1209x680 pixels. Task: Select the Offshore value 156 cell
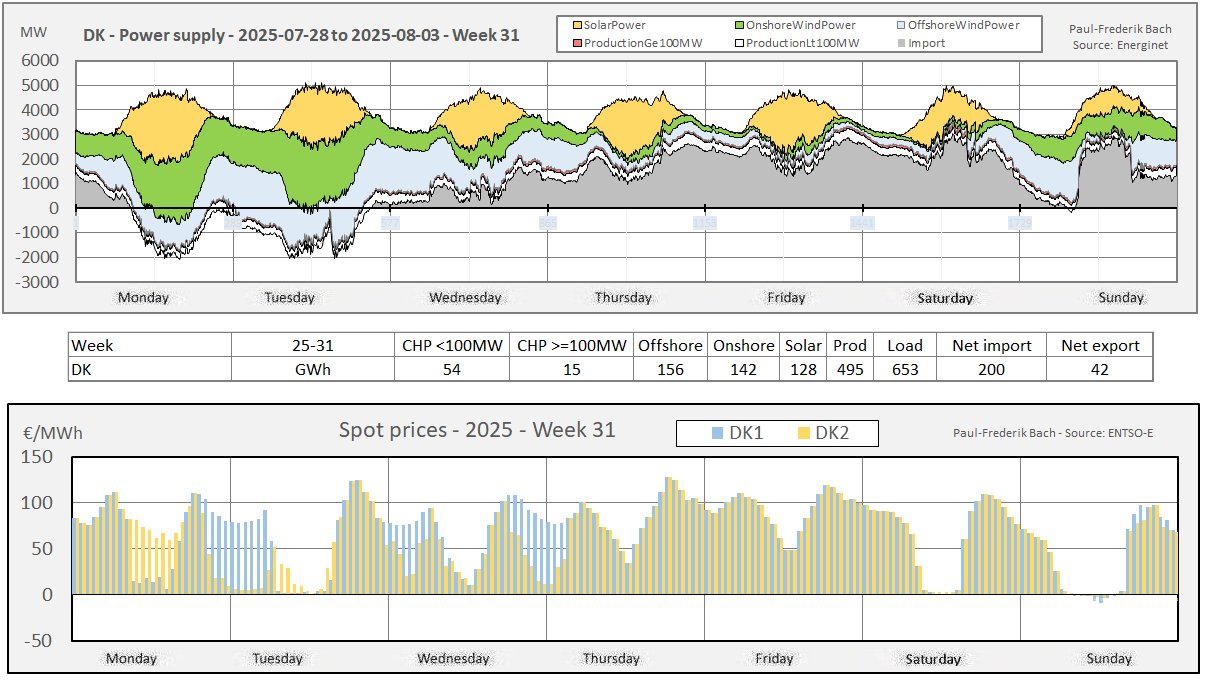point(670,369)
